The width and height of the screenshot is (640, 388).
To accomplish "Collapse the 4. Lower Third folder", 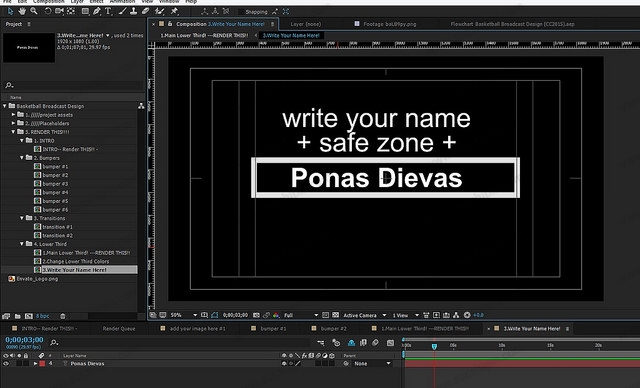I will (22, 244).
